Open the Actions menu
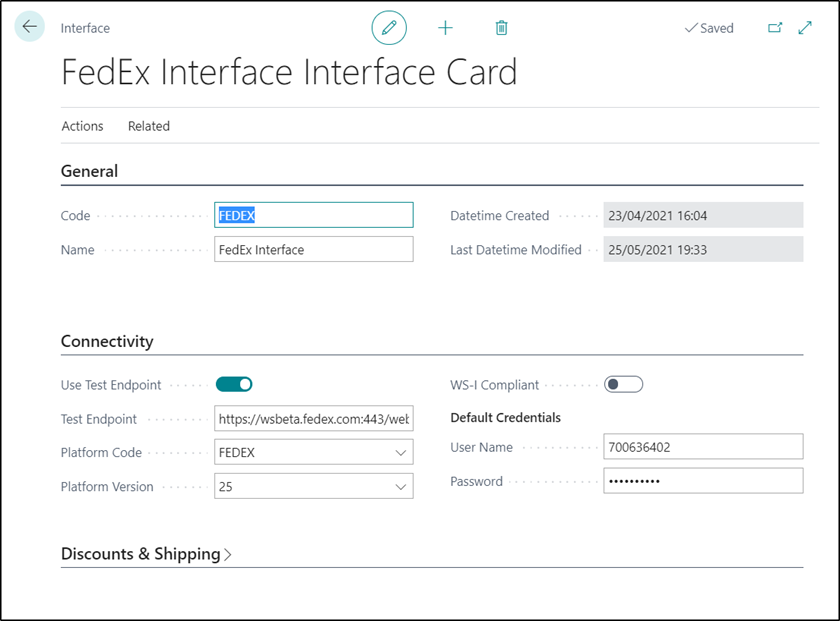 82,126
